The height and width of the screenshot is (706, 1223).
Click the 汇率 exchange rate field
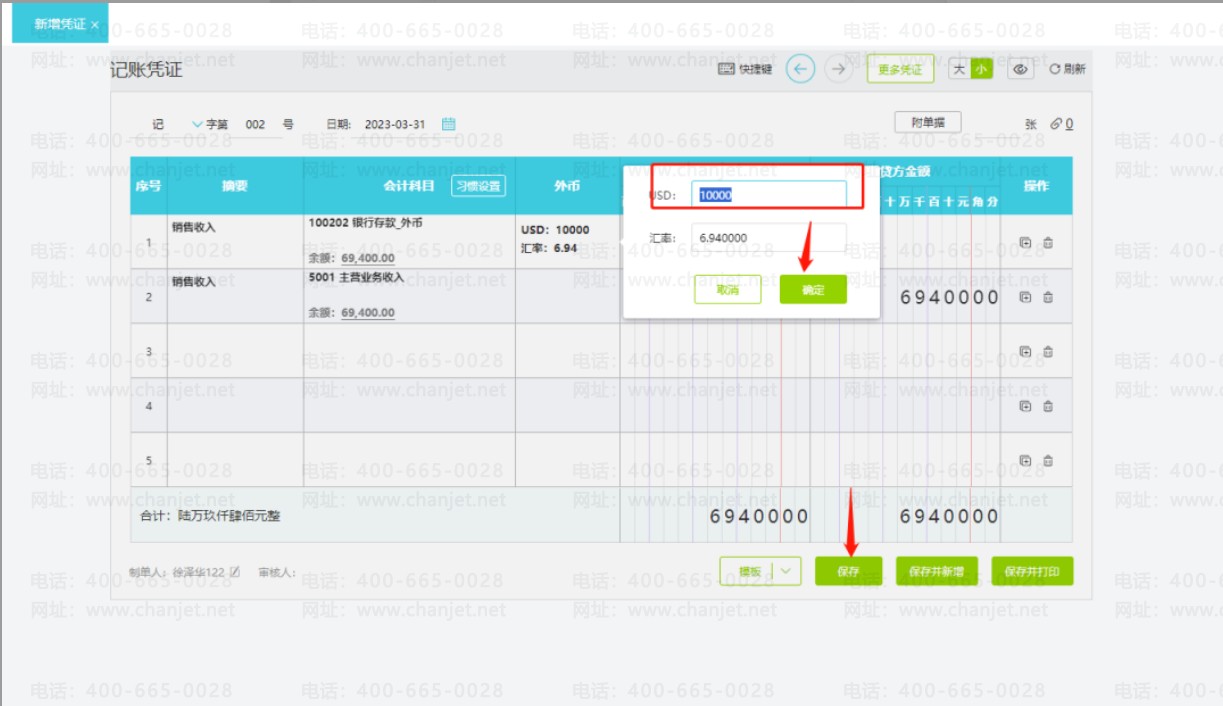tap(769, 238)
